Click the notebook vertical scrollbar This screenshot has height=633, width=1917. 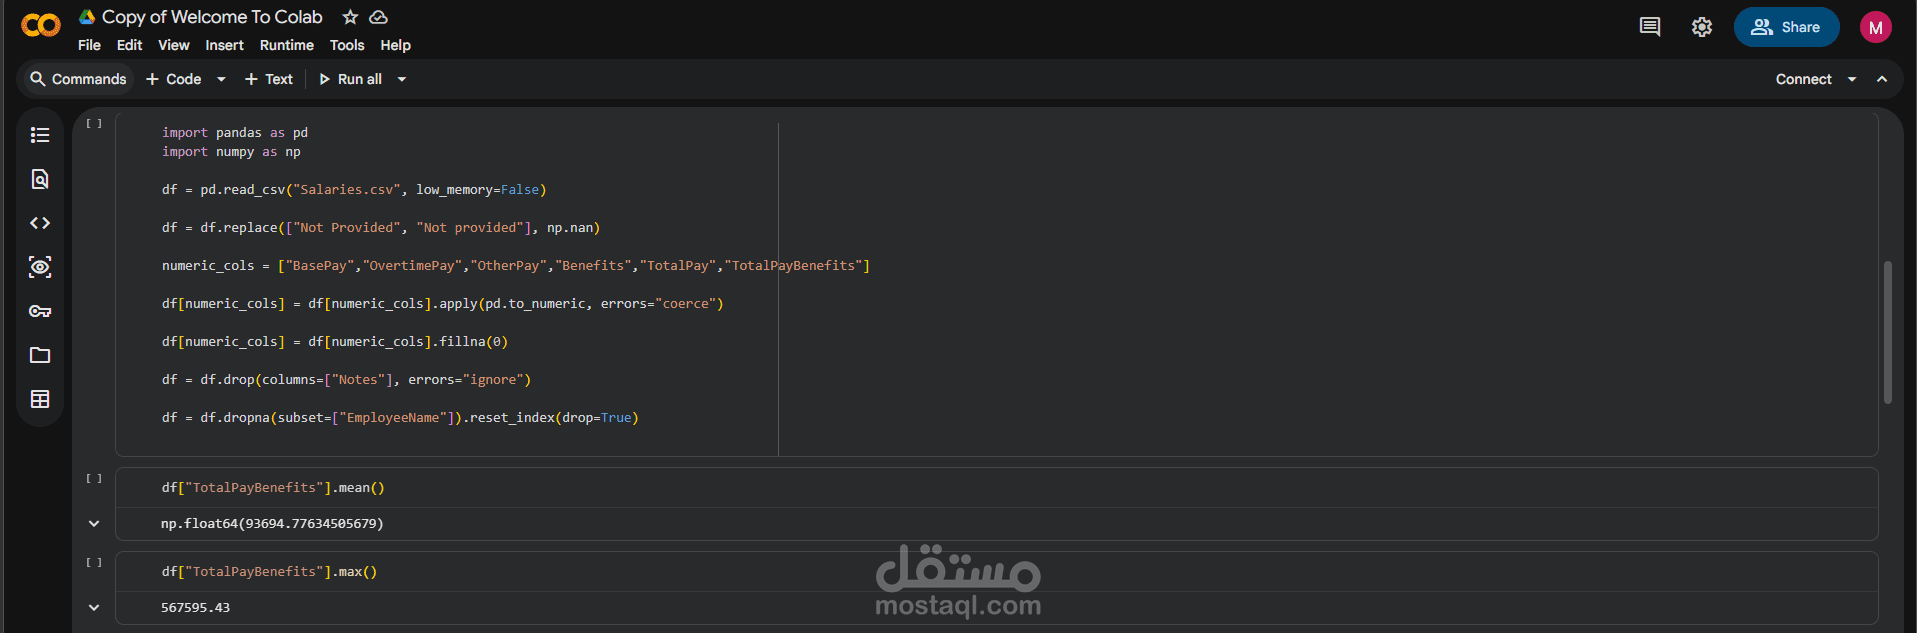coord(1888,332)
